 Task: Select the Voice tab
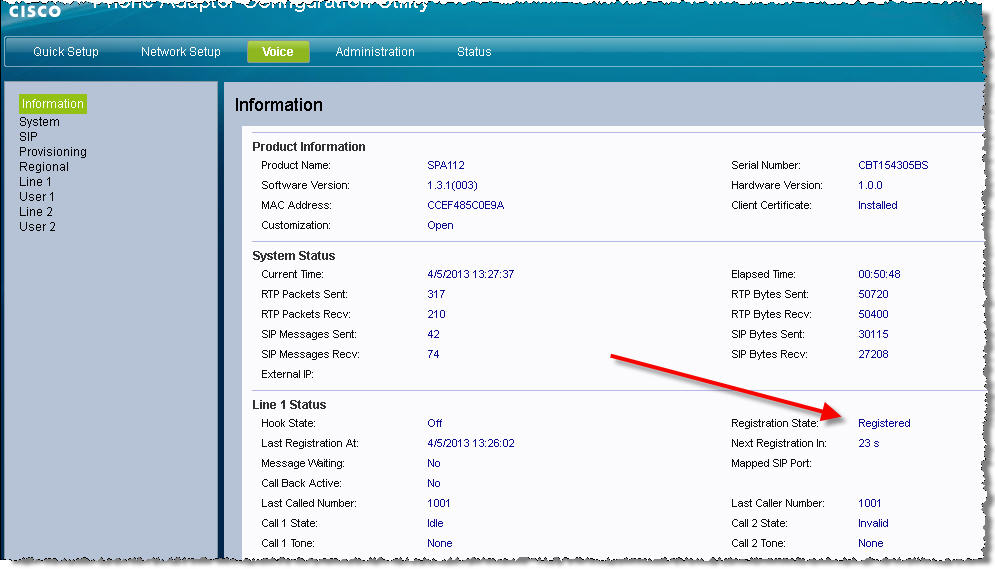(x=278, y=52)
